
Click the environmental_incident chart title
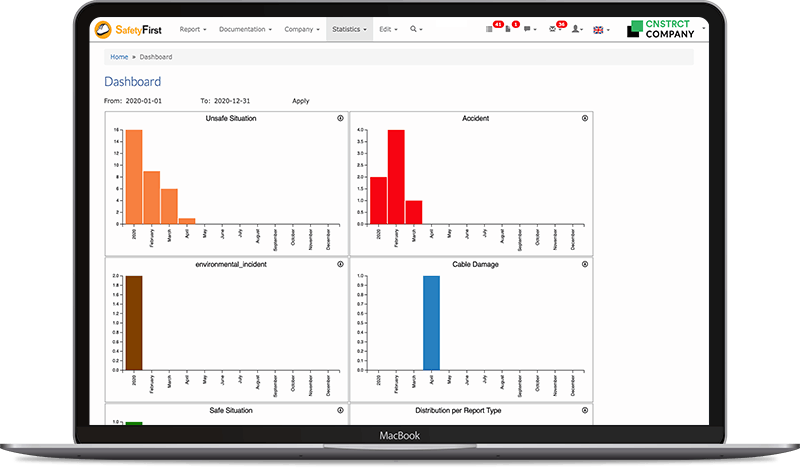tap(231, 264)
